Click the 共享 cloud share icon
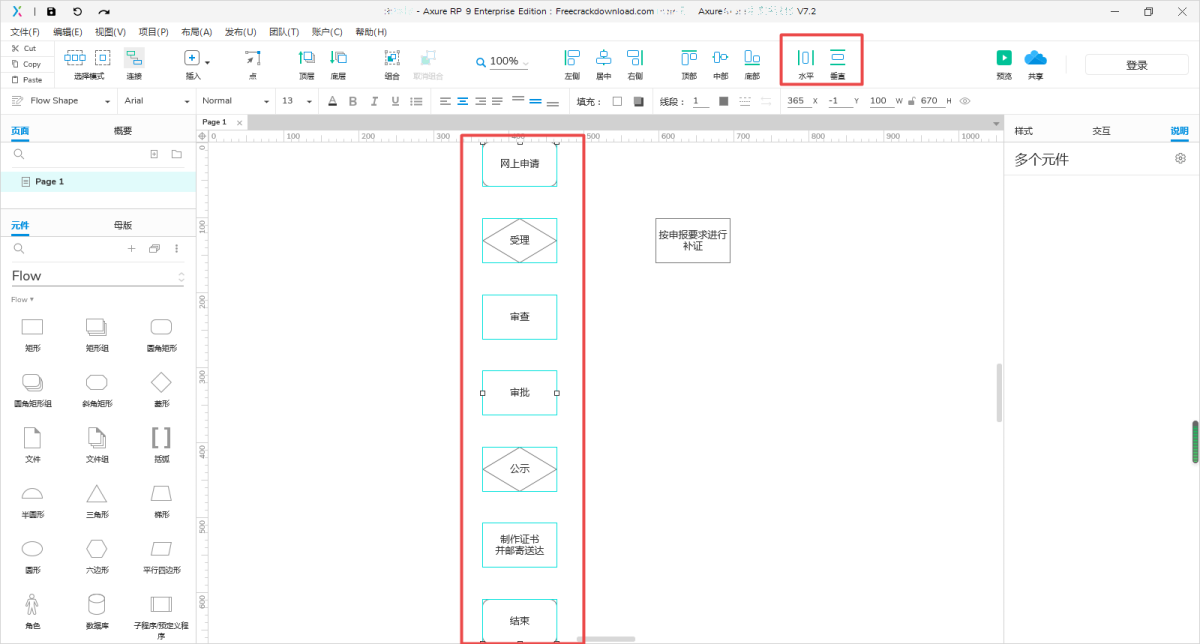 pos(1035,59)
